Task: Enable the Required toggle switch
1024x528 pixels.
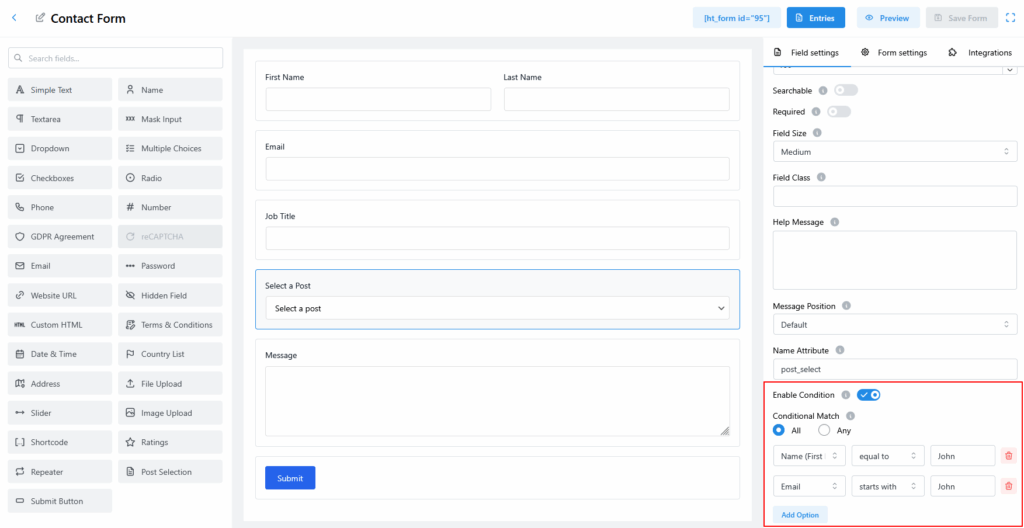Action: 838,112
